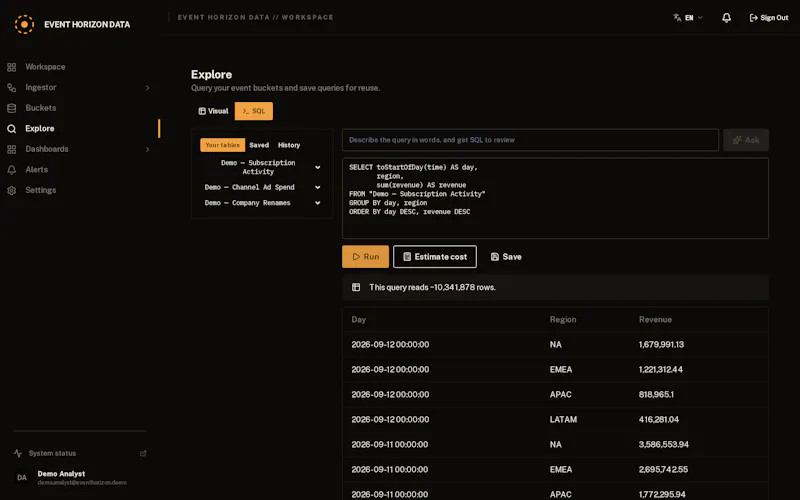
Task: Click the Ingestor sidebar icon
Action: 12,88
